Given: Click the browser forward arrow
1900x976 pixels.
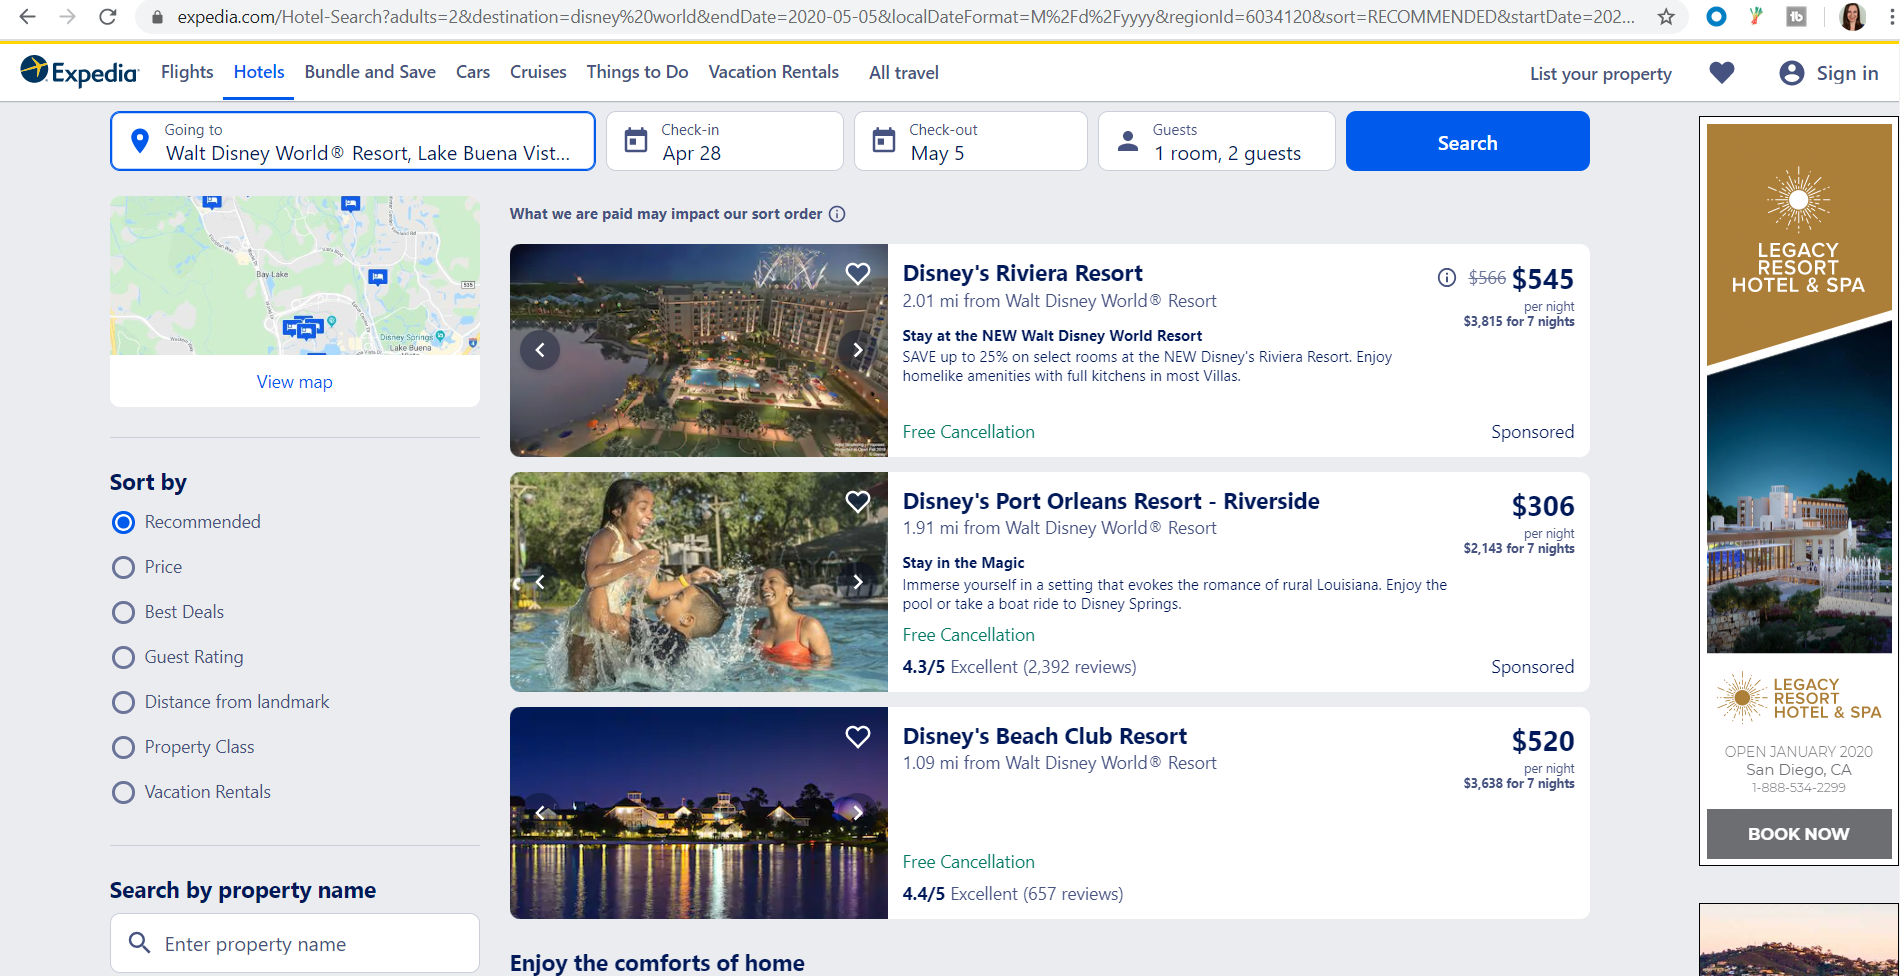Looking at the screenshot, I should (67, 17).
